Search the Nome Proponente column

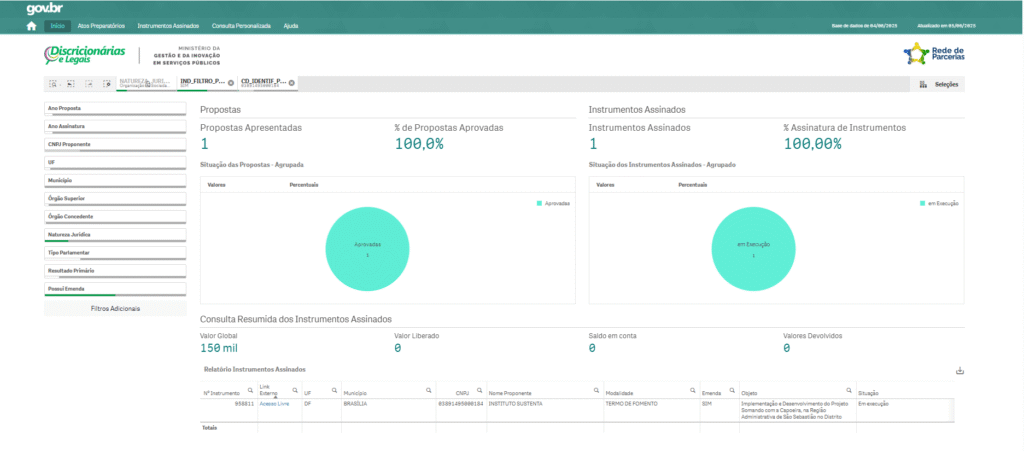597,390
